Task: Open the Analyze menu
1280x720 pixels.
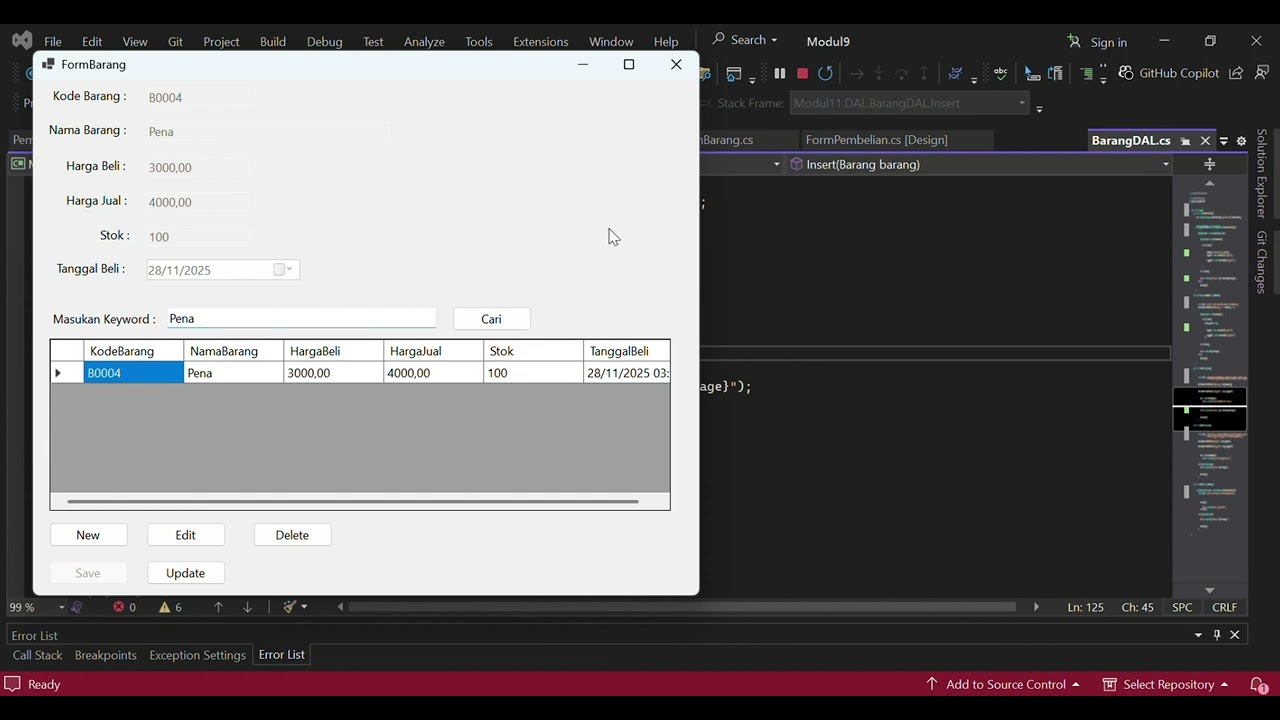Action: pos(424,42)
